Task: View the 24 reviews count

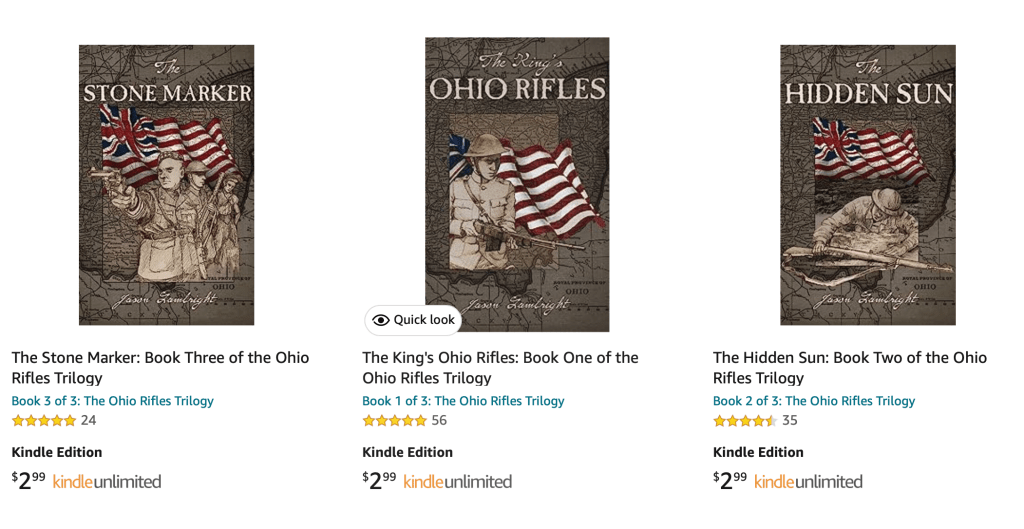Action: click(x=89, y=421)
